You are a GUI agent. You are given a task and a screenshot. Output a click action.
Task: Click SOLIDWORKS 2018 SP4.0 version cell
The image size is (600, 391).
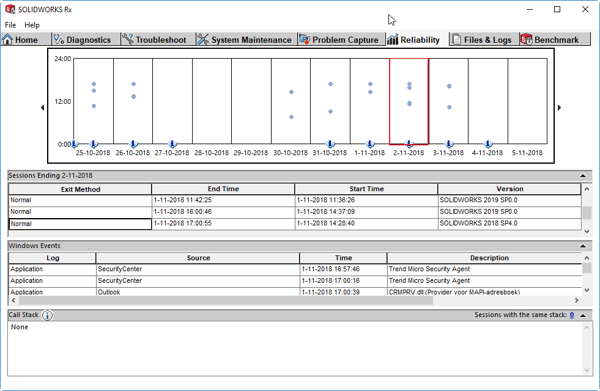(509, 223)
